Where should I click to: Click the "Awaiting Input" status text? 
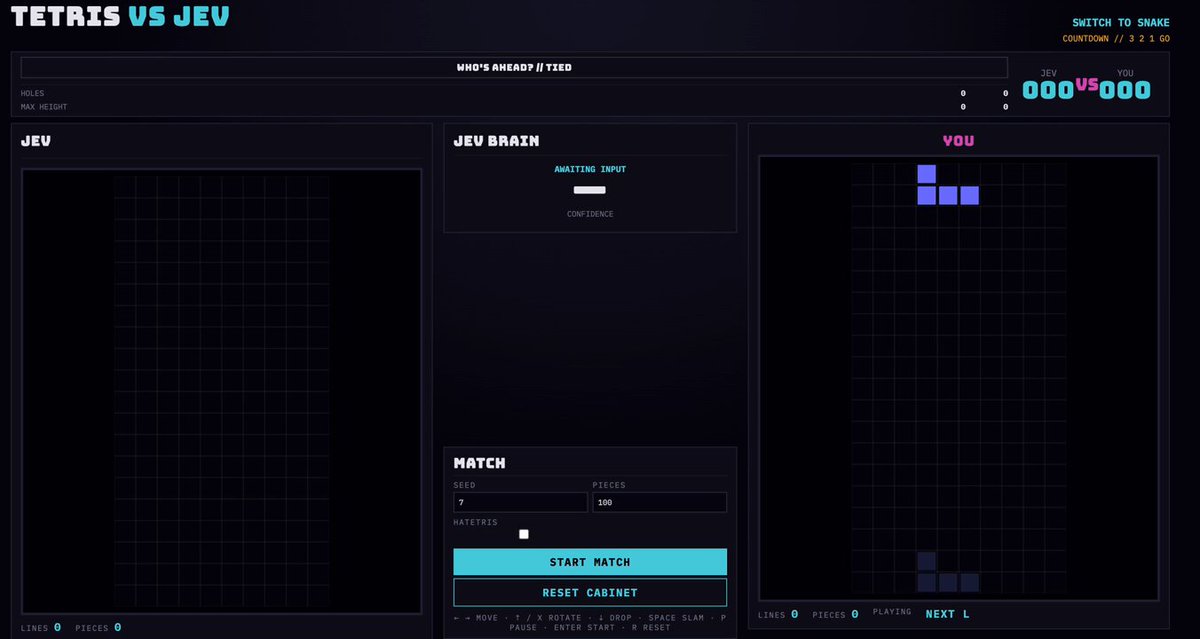coord(590,169)
